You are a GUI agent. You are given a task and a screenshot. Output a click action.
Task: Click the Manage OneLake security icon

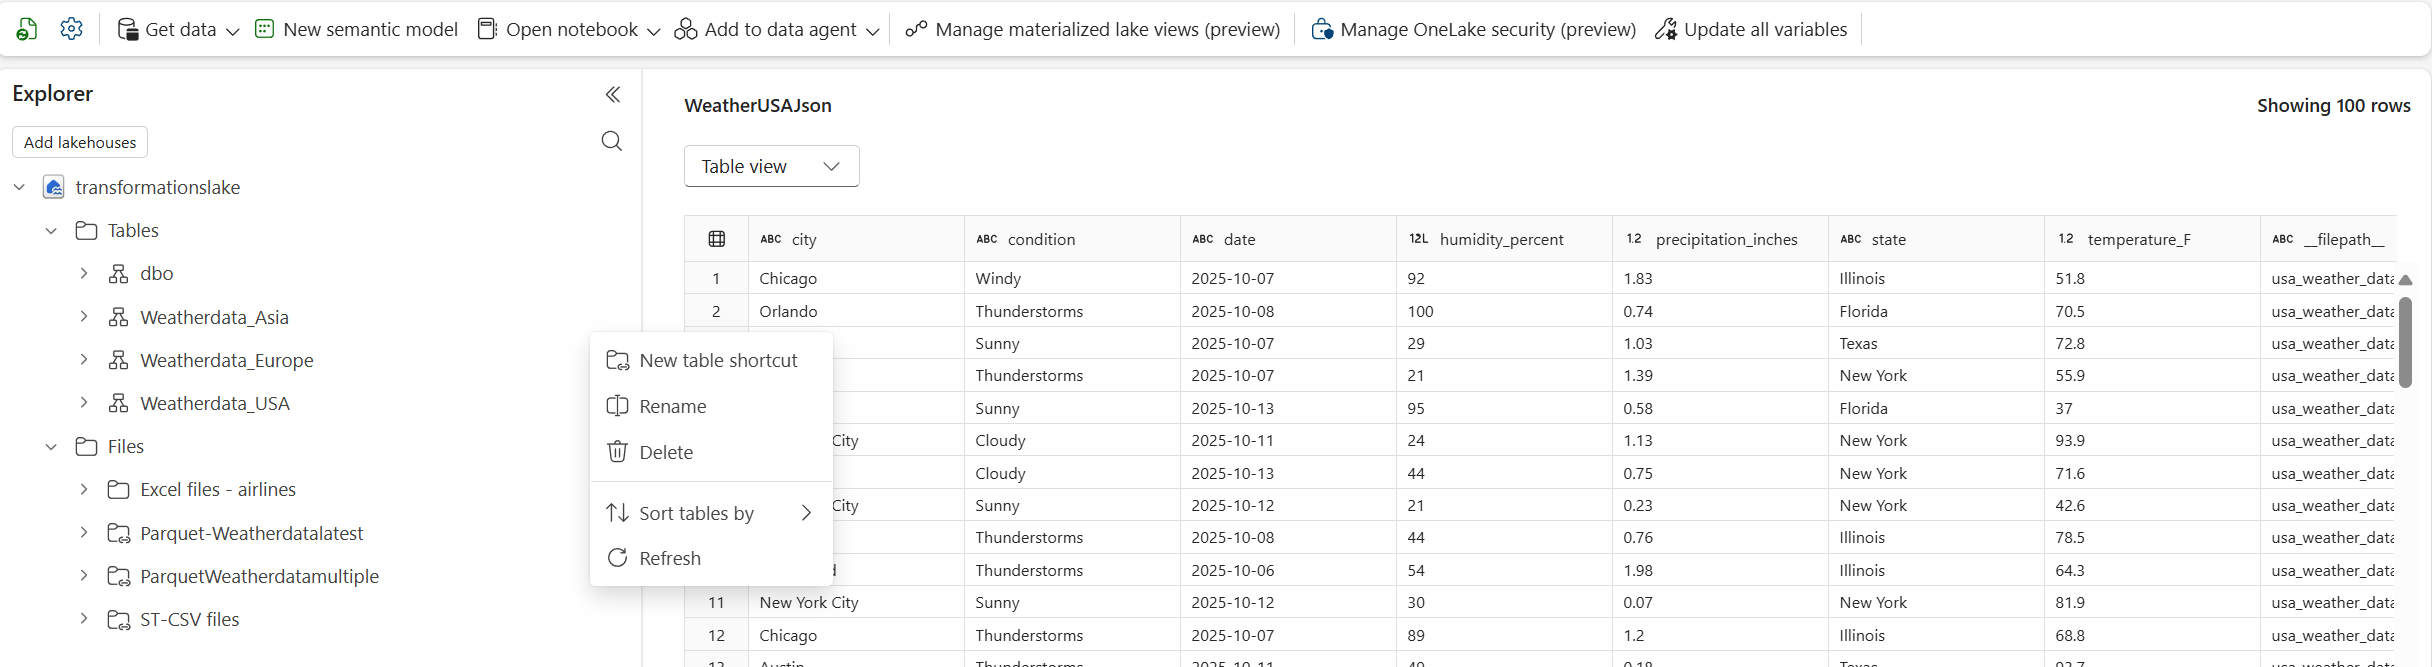(1322, 30)
